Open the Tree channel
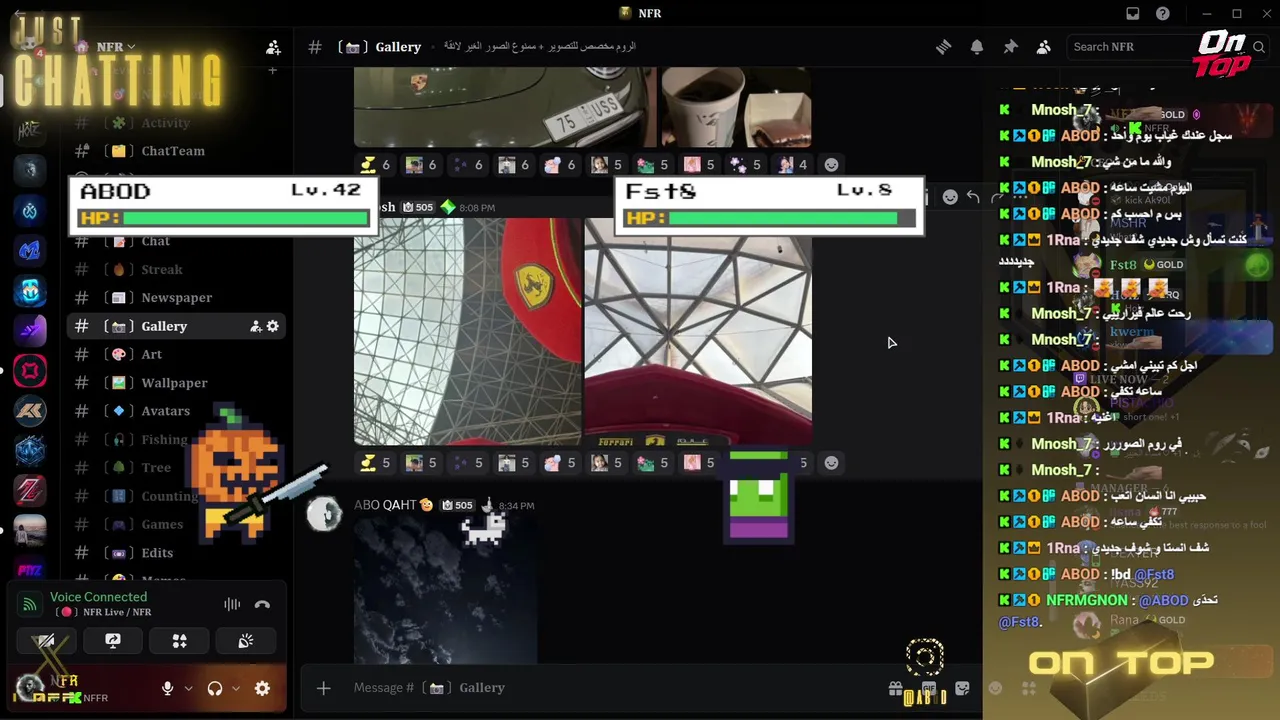Image resolution: width=1280 pixels, height=720 pixels. coord(178,467)
